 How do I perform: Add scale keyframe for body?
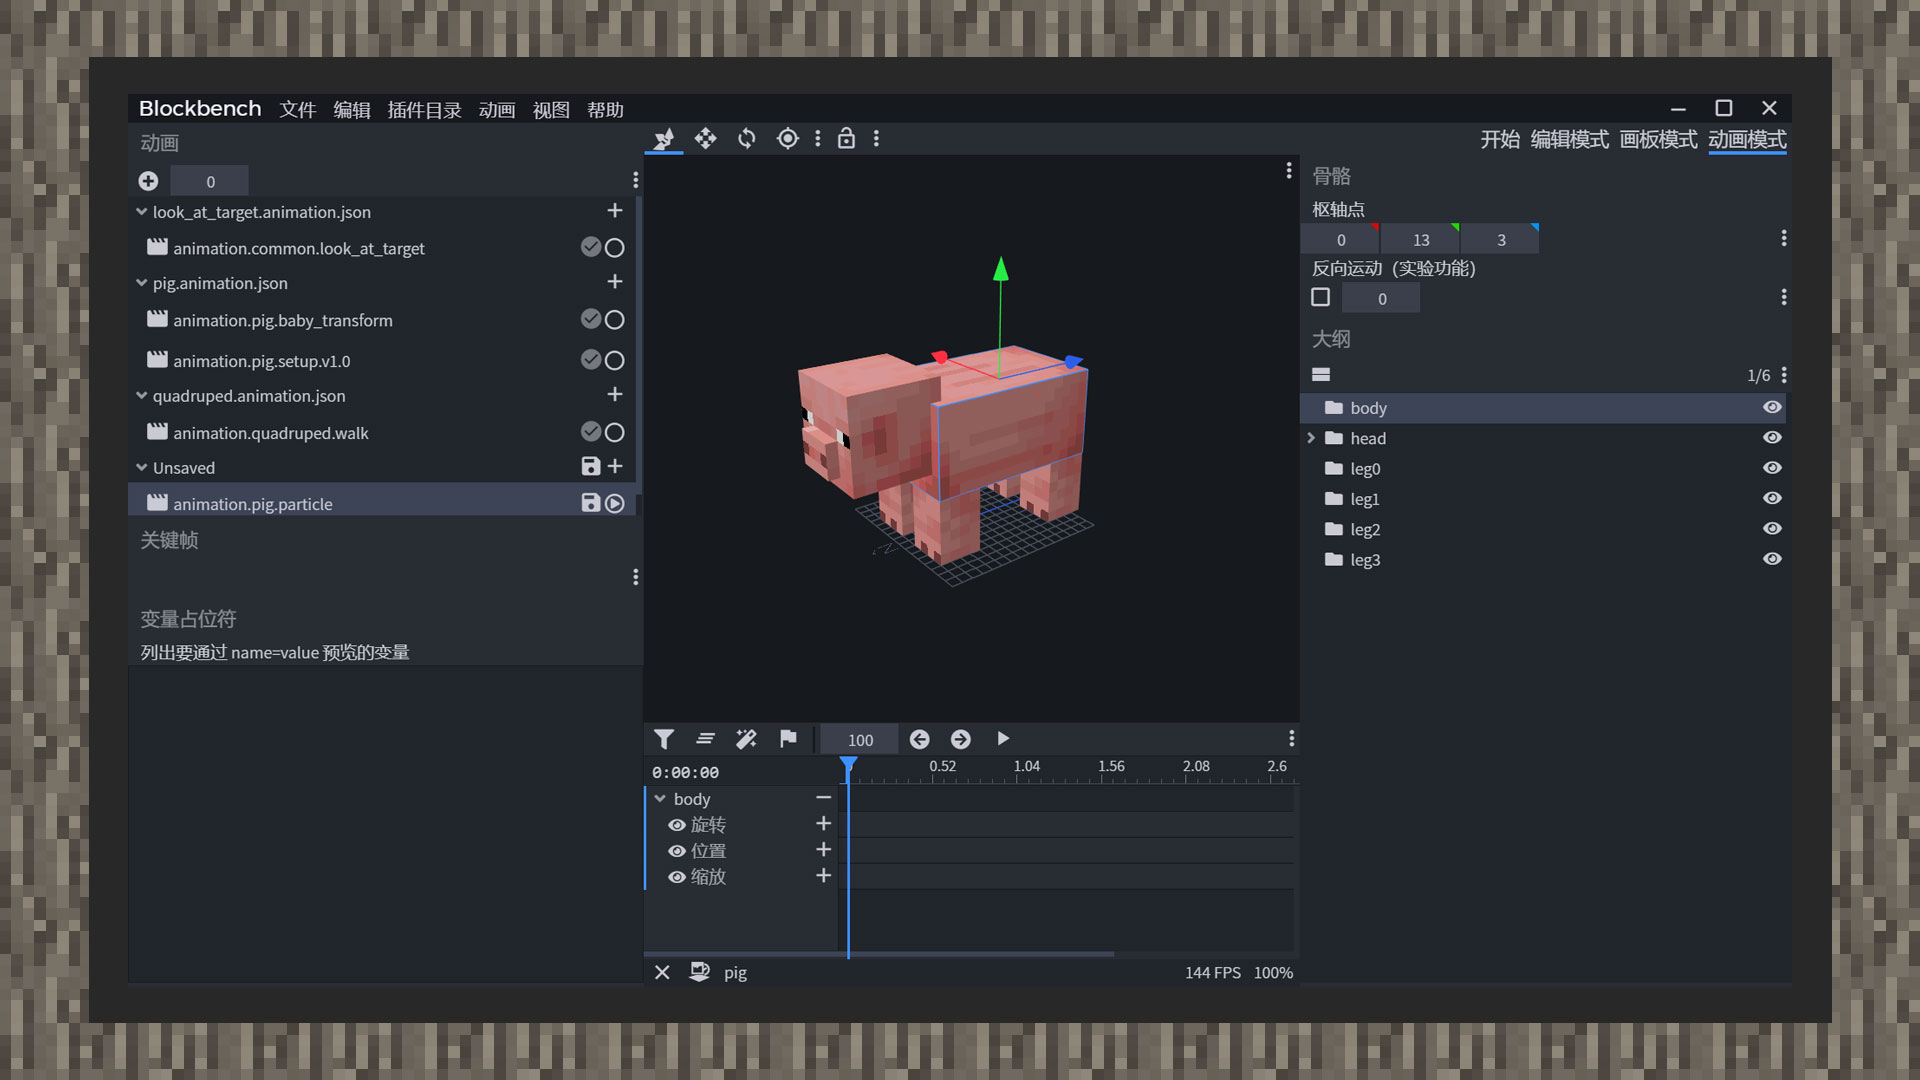[x=824, y=876]
